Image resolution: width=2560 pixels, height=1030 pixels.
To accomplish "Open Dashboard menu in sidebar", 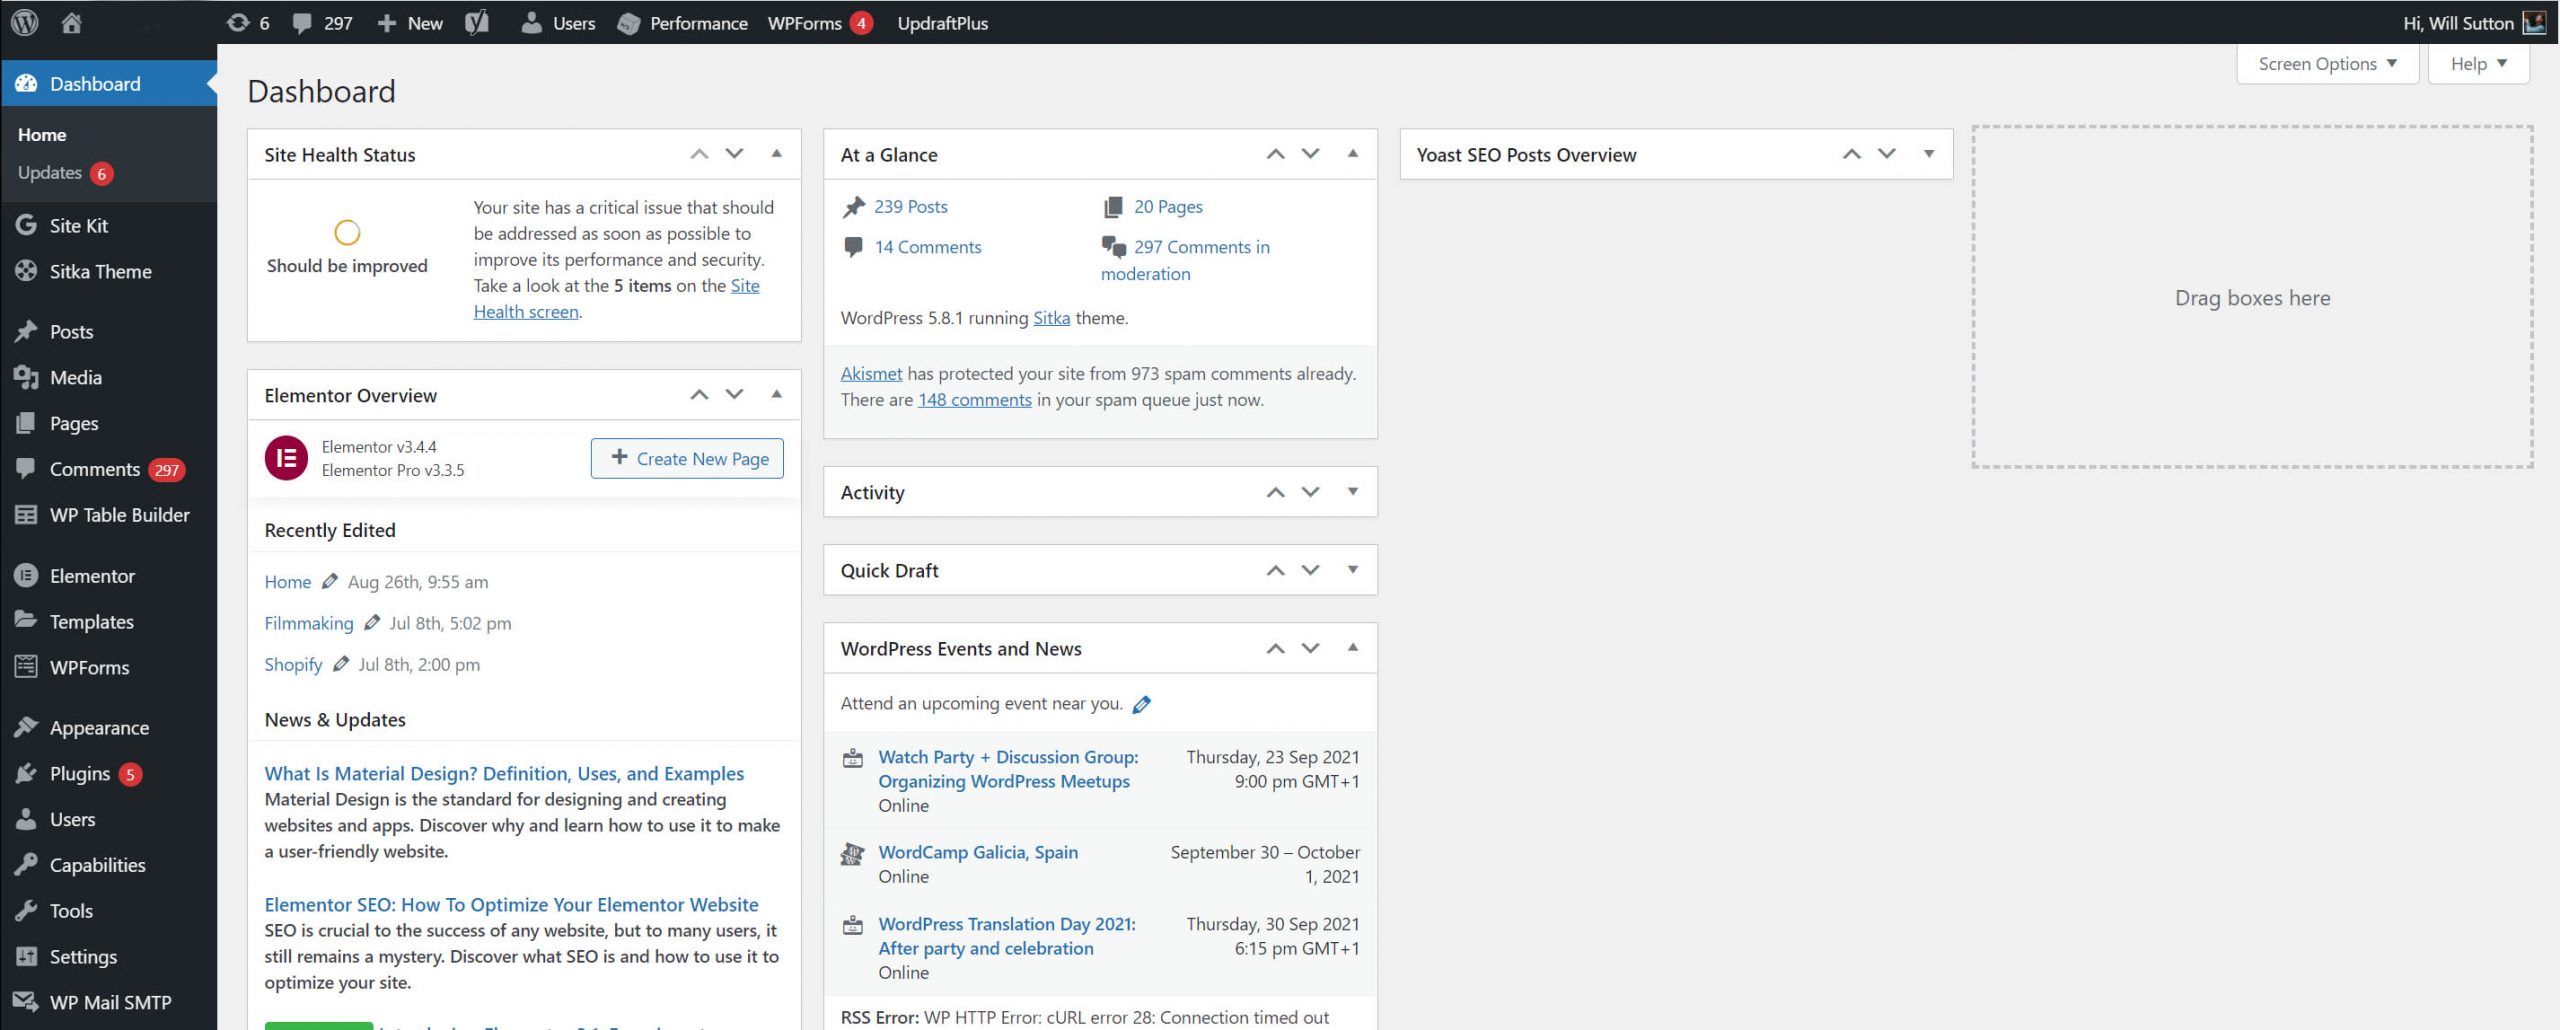I will tap(108, 84).
